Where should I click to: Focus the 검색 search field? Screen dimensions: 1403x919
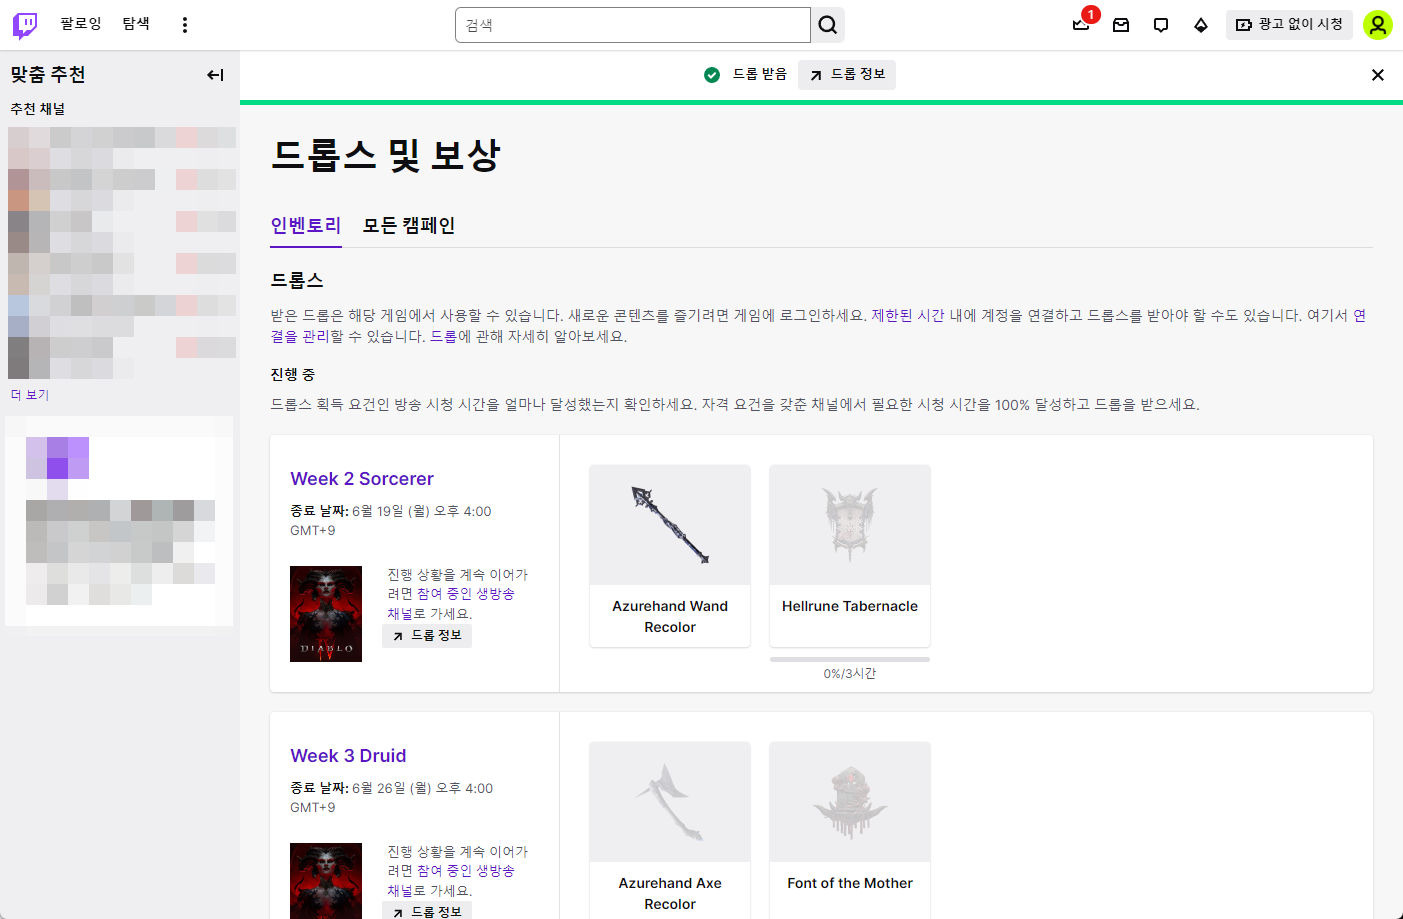pos(633,25)
